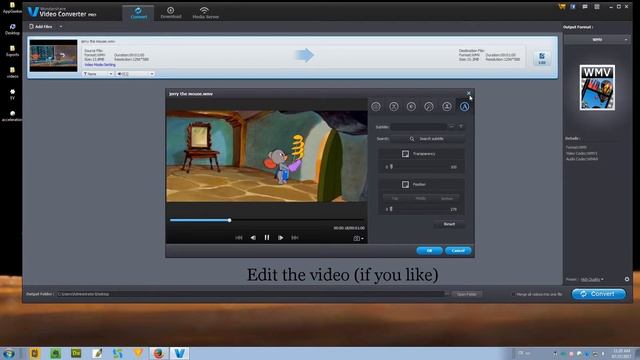Switch to the Convert tab

(x=138, y=13)
